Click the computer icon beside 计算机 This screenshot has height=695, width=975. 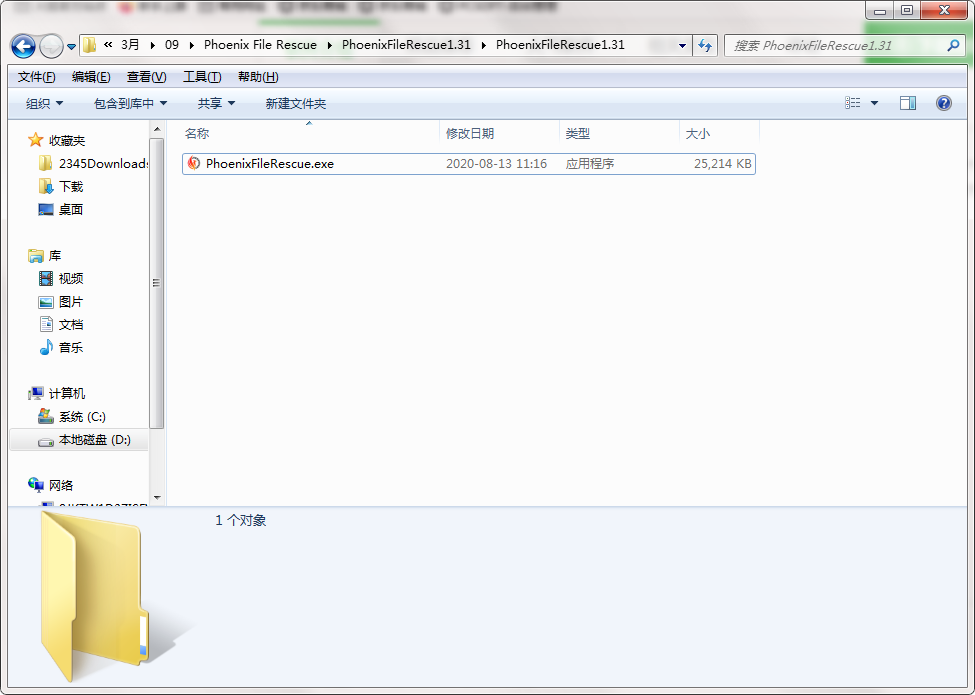pyautogui.click(x=35, y=394)
